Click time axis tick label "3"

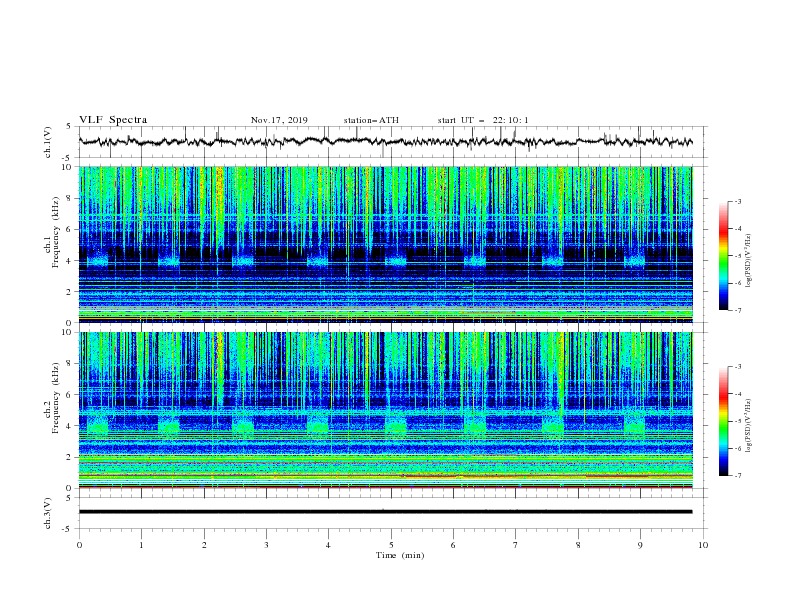[x=267, y=545]
